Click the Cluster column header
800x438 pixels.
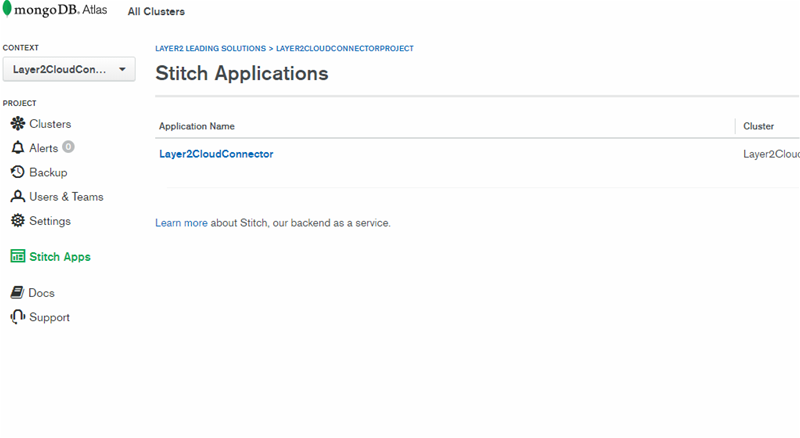coord(759,127)
